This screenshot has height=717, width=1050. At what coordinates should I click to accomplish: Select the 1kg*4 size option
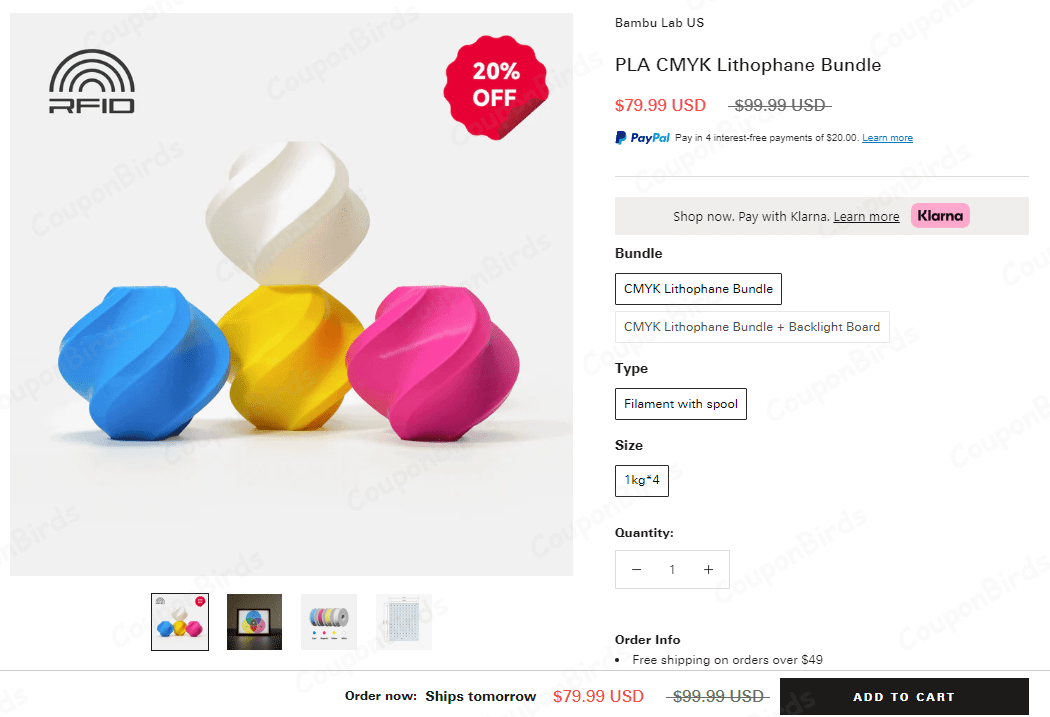coord(641,480)
